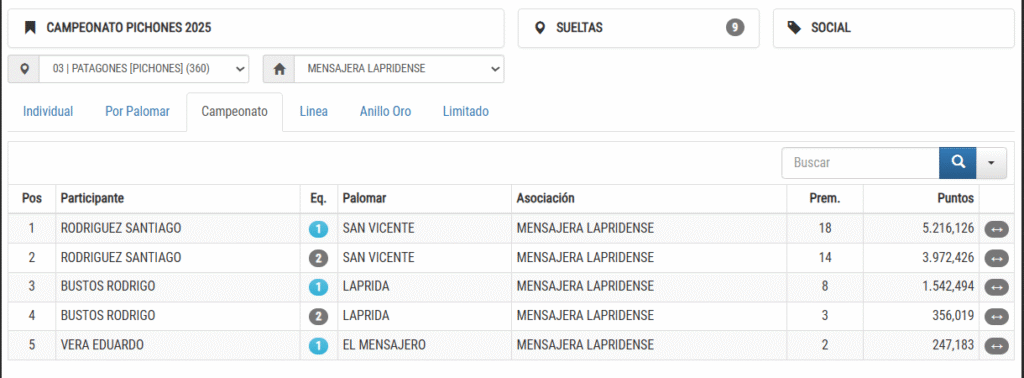The width and height of the screenshot is (1024, 378).
Task: Switch to the Individual tab
Action: (48, 112)
